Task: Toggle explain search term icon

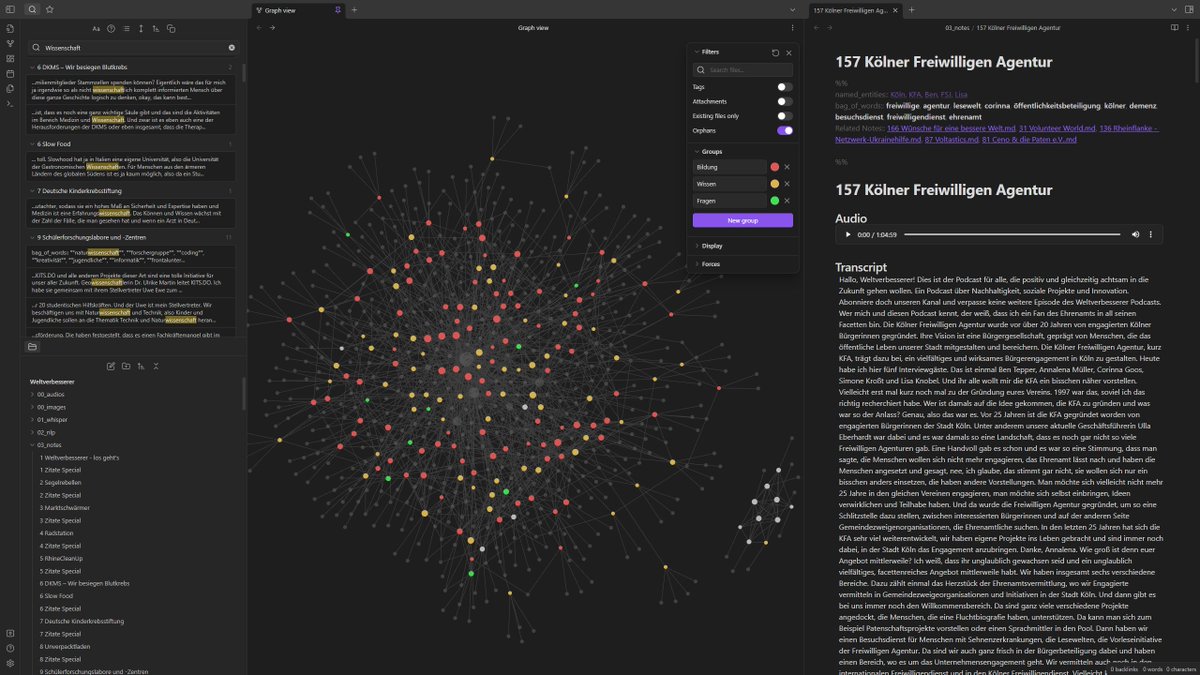Action: coord(111,29)
